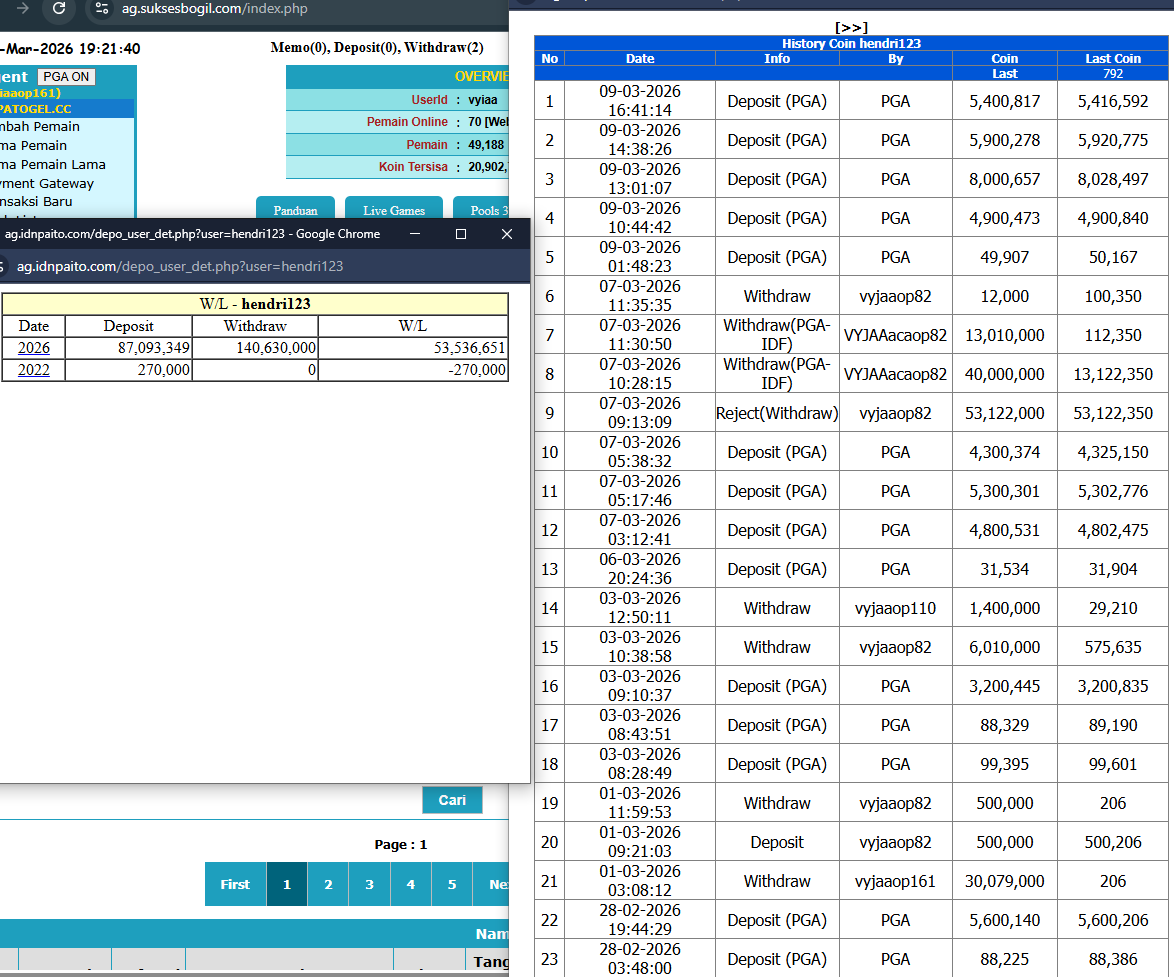Click the [>>] next history link
This screenshot has width=1174, height=977.
pyautogui.click(x=851, y=28)
